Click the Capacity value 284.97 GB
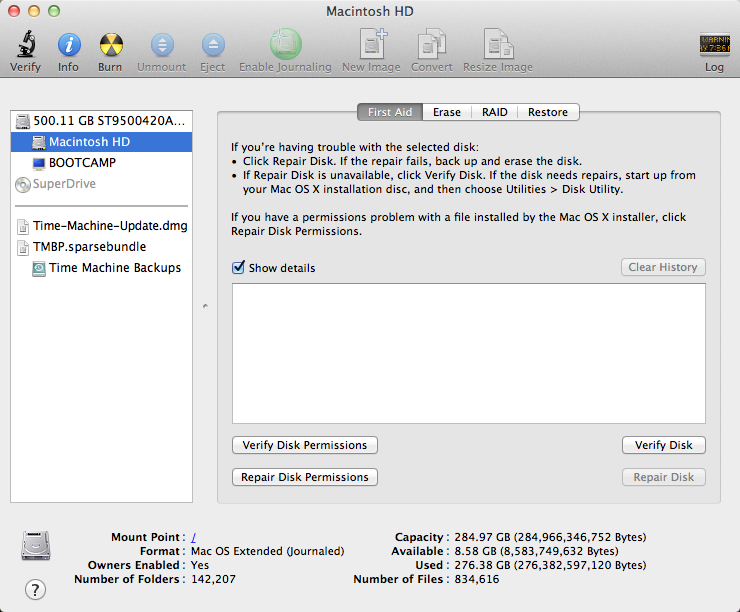 (x=550, y=537)
